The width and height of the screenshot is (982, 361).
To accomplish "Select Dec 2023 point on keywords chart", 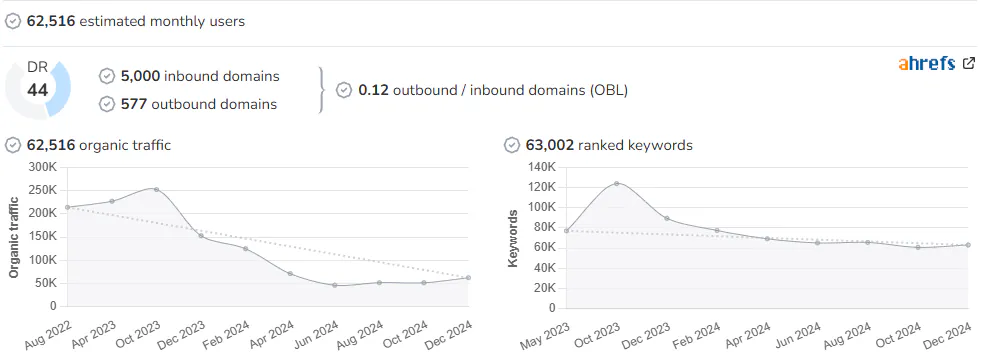I will [667, 219].
